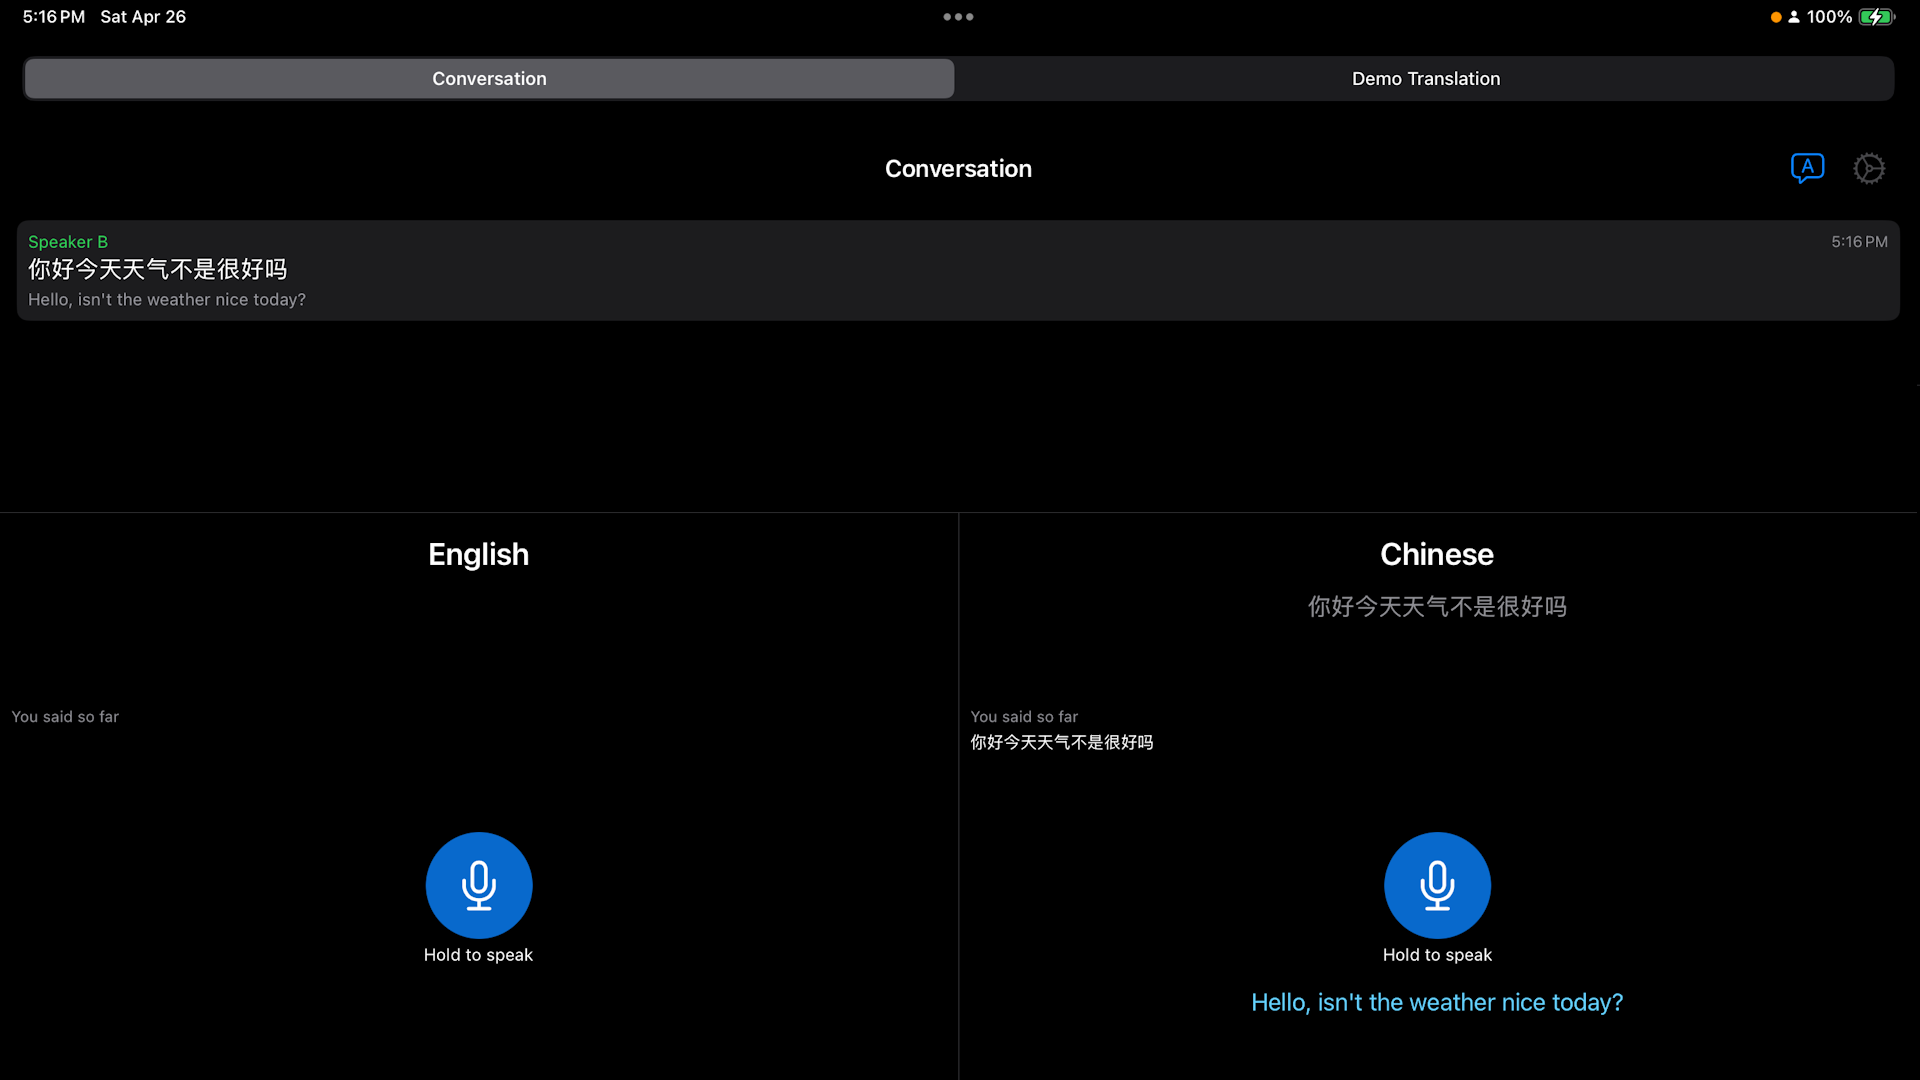Image resolution: width=1920 pixels, height=1080 pixels.
Task: Open the settings gear icon
Action: [1869, 168]
